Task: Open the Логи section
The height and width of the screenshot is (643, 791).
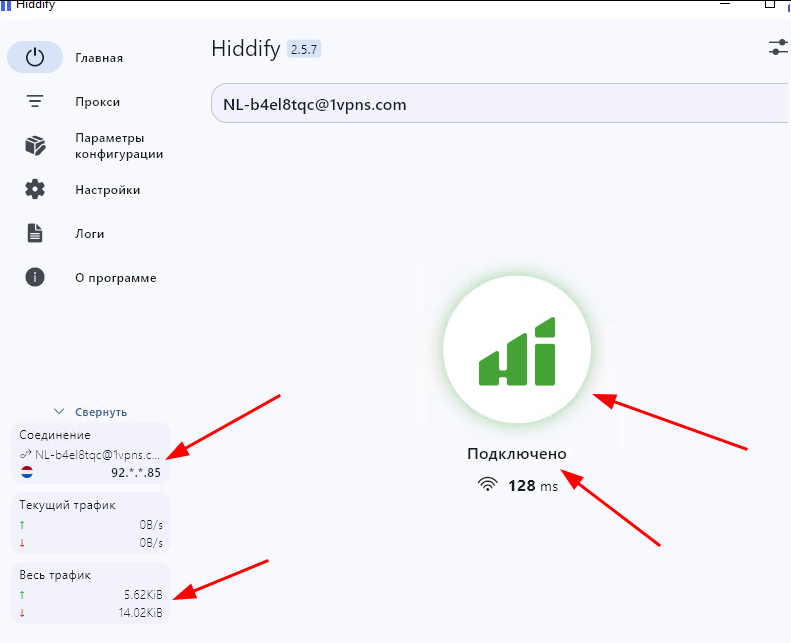Action: 89,234
